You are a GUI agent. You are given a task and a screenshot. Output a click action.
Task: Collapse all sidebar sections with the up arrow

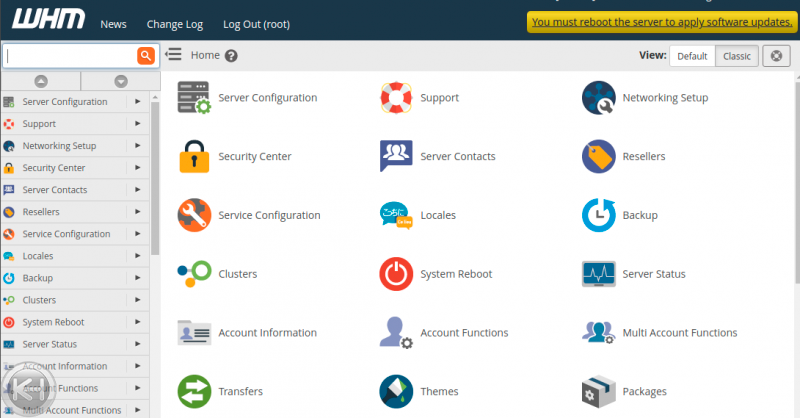pyautogui.click(x=41, y=81)
